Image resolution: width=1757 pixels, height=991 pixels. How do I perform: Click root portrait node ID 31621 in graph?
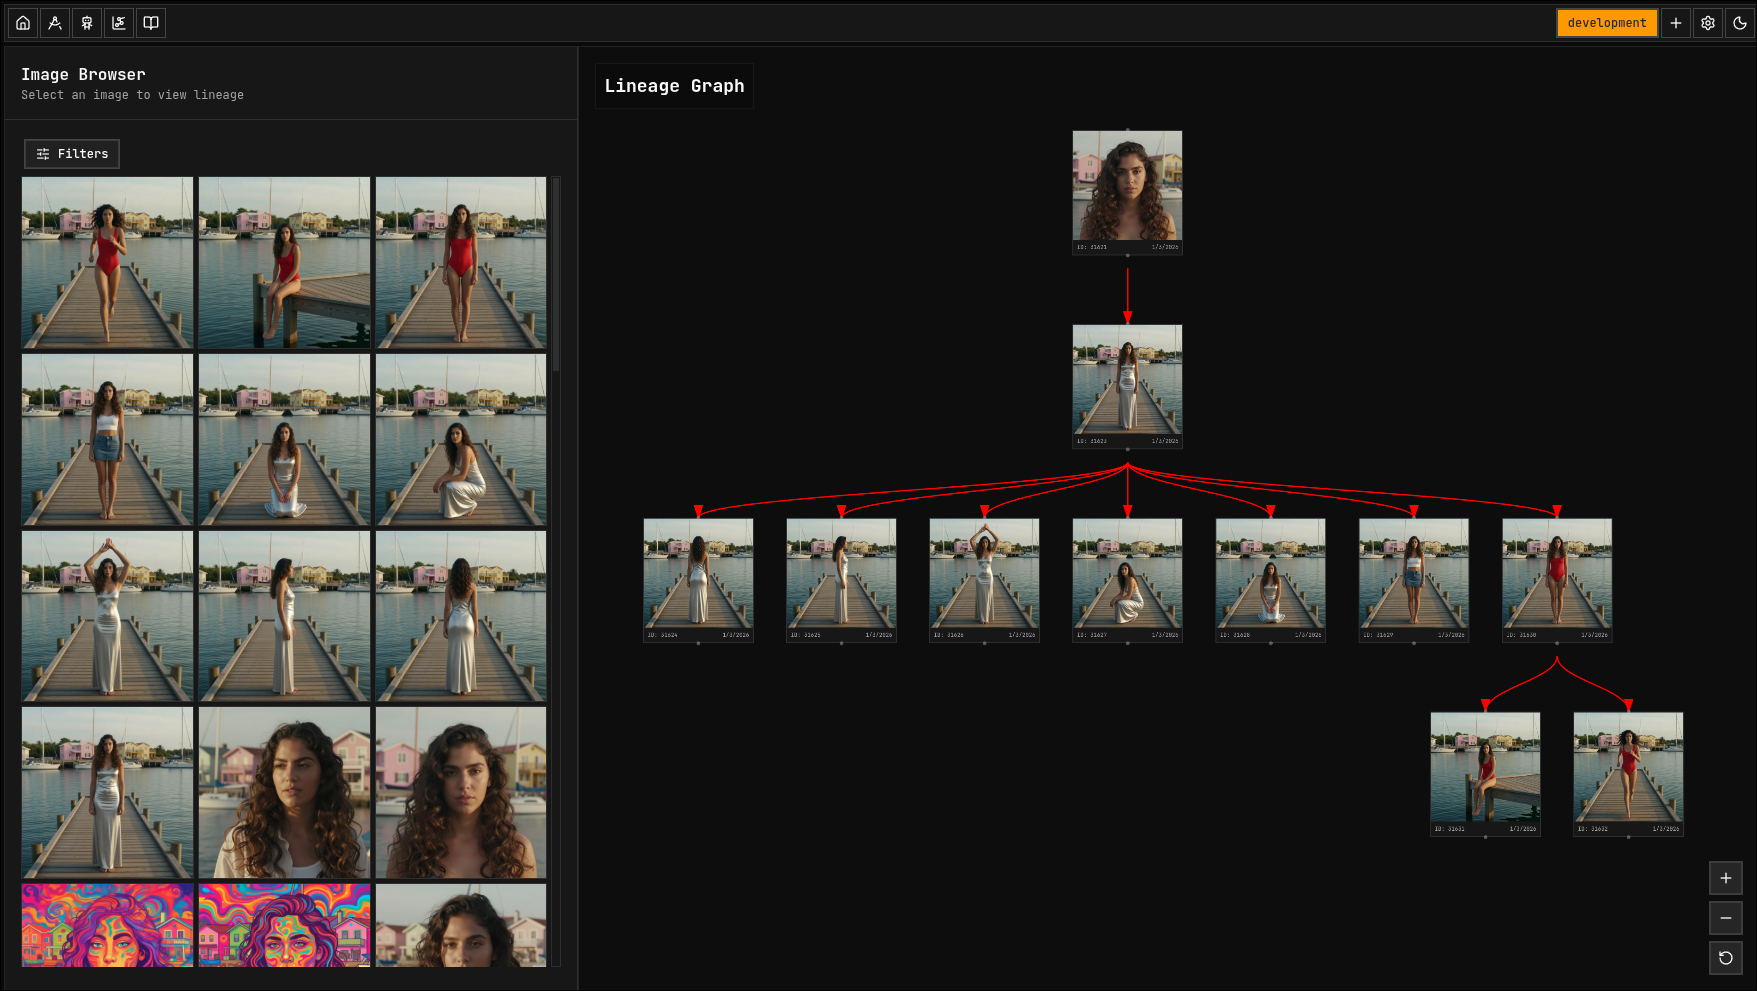(1127, 192)
